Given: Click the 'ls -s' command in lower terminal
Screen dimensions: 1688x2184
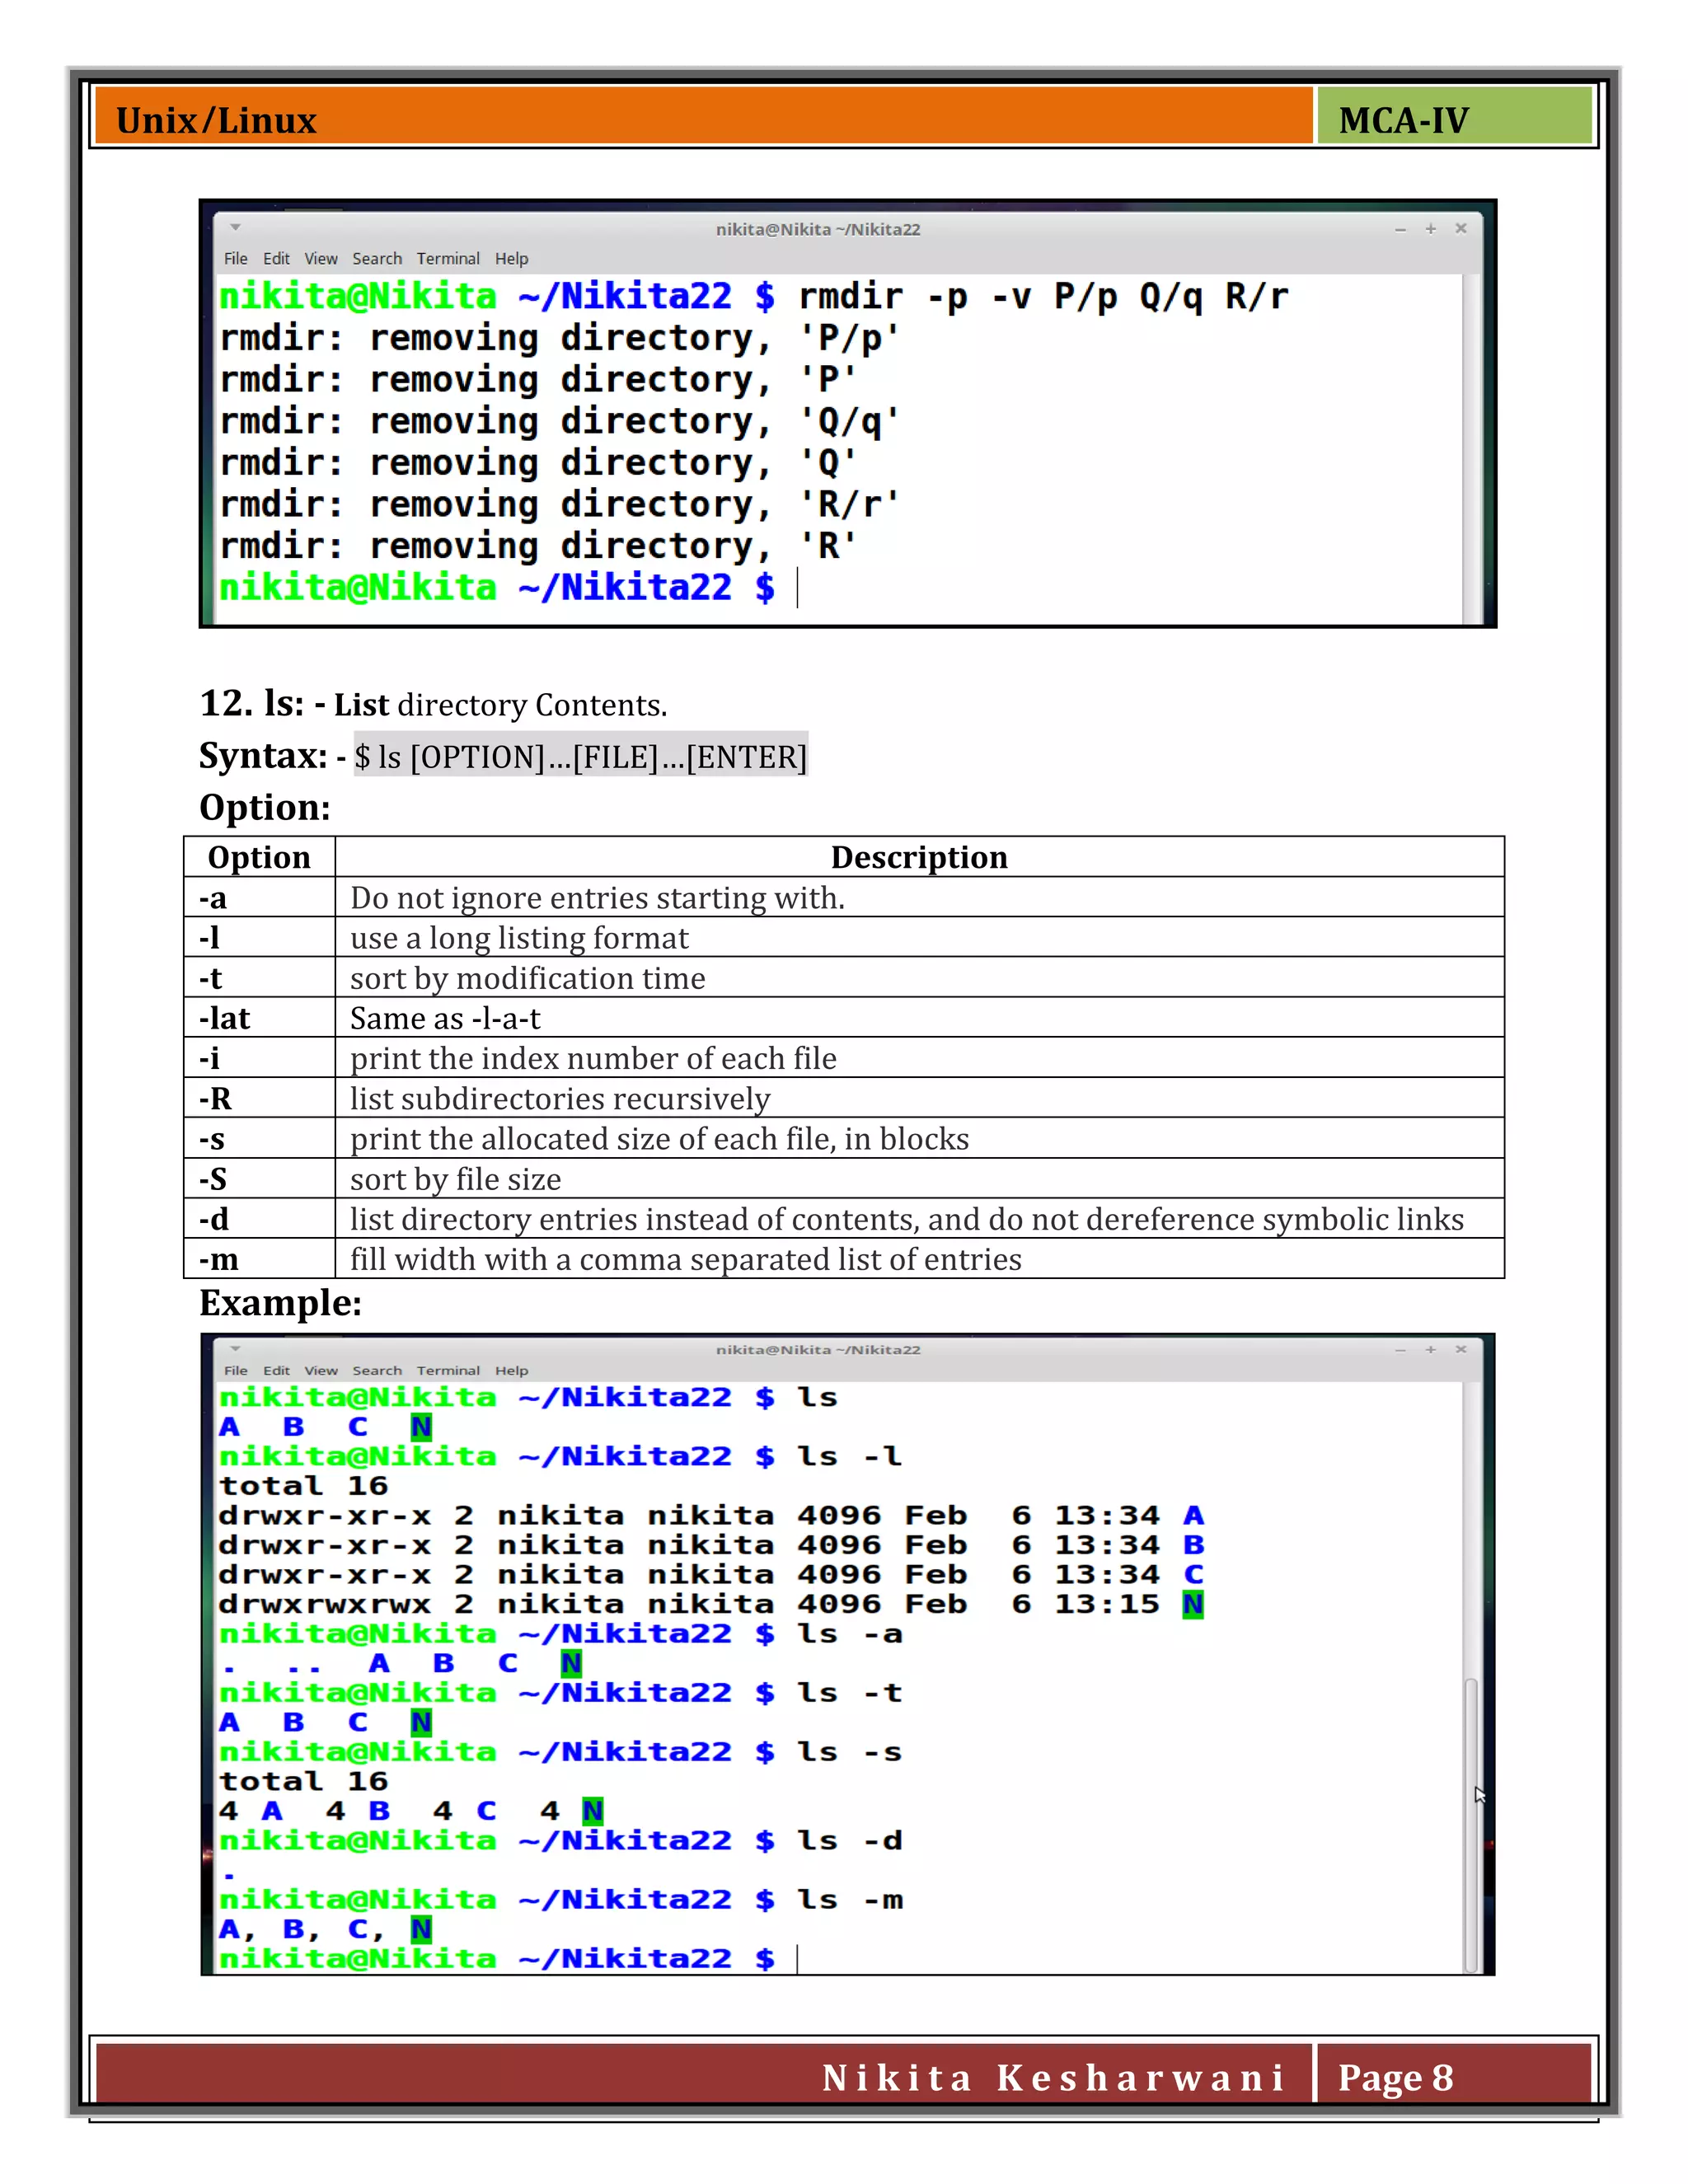Looking at the screenshot, I should [x=849, y=1752].
